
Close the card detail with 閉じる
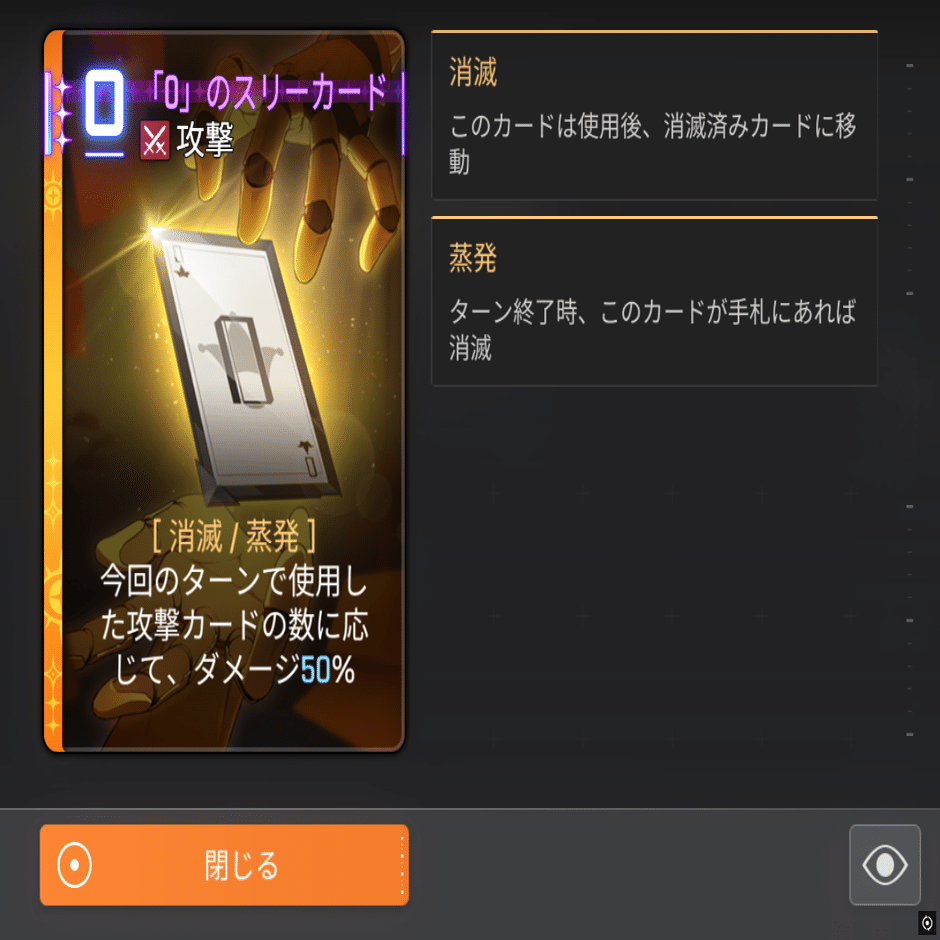point(224,864)
